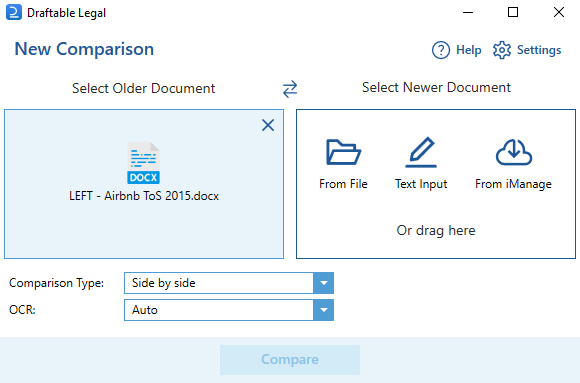
Task: Open Settings via the gear icon
Action: coord(502,50)
